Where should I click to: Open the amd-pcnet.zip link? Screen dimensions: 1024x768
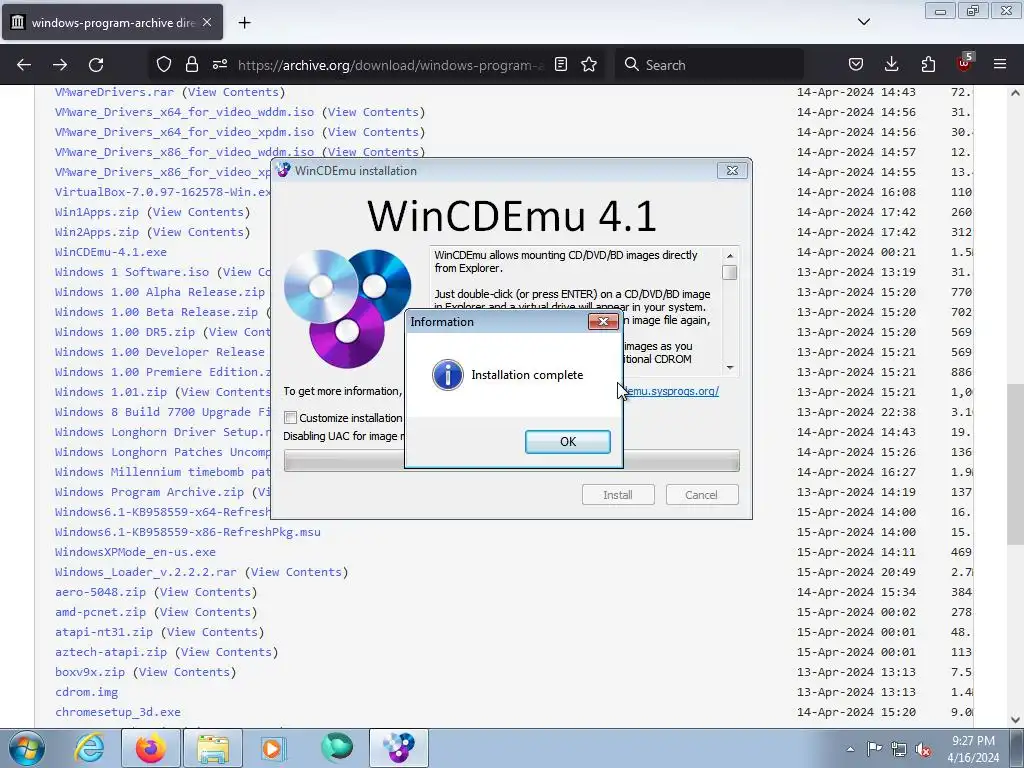click(x=101, y=612)
